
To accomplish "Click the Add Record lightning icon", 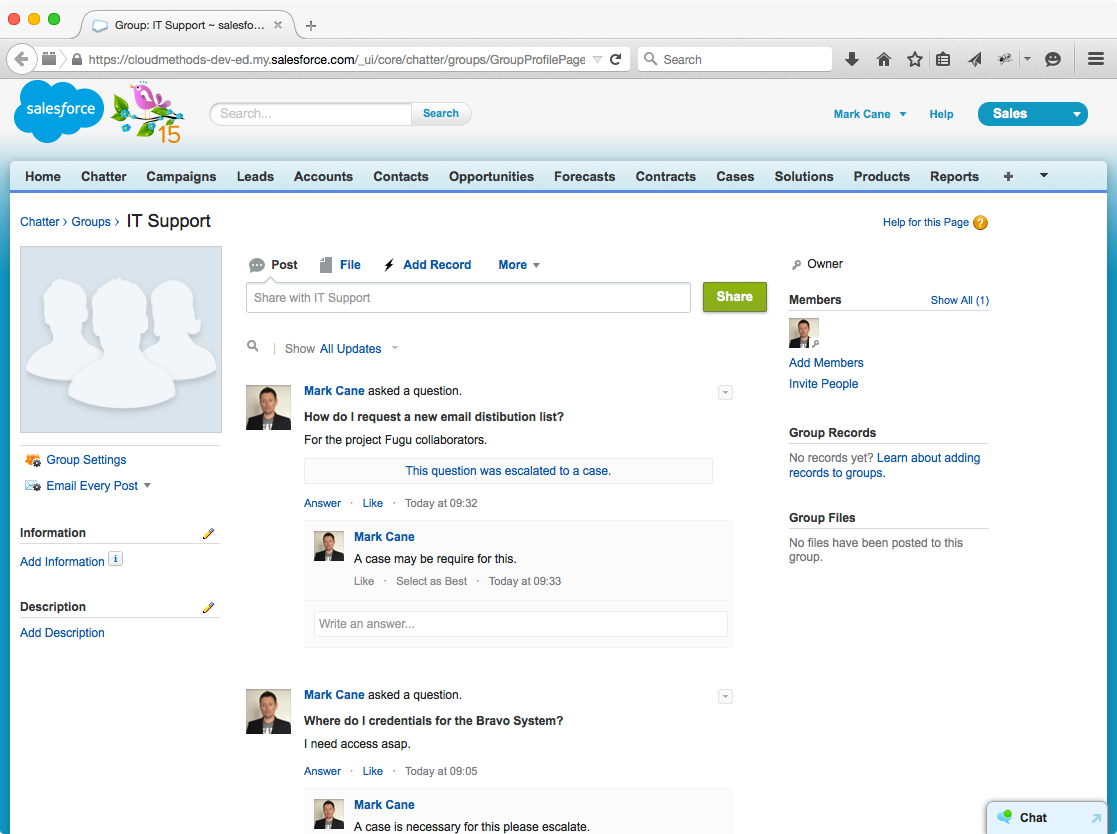I will pos(389,265).
